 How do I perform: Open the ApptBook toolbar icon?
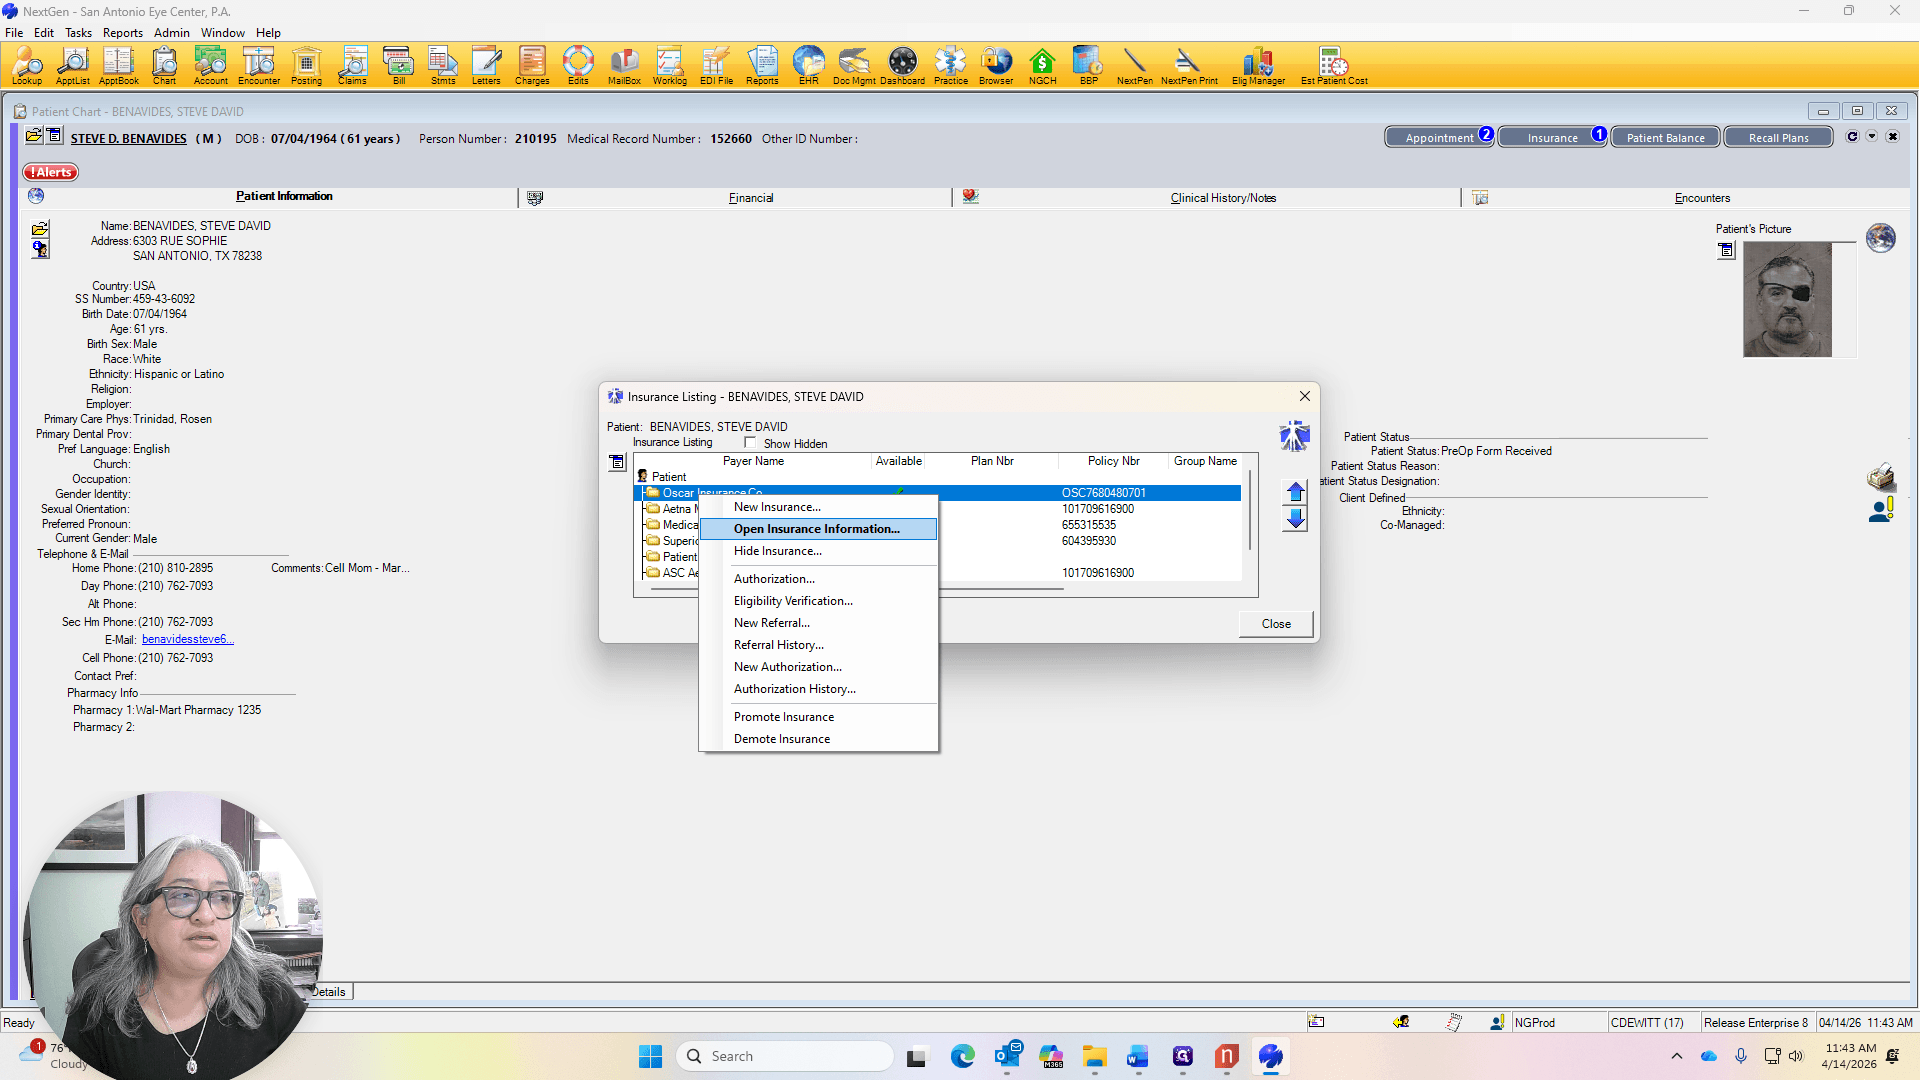coord(118,66)
